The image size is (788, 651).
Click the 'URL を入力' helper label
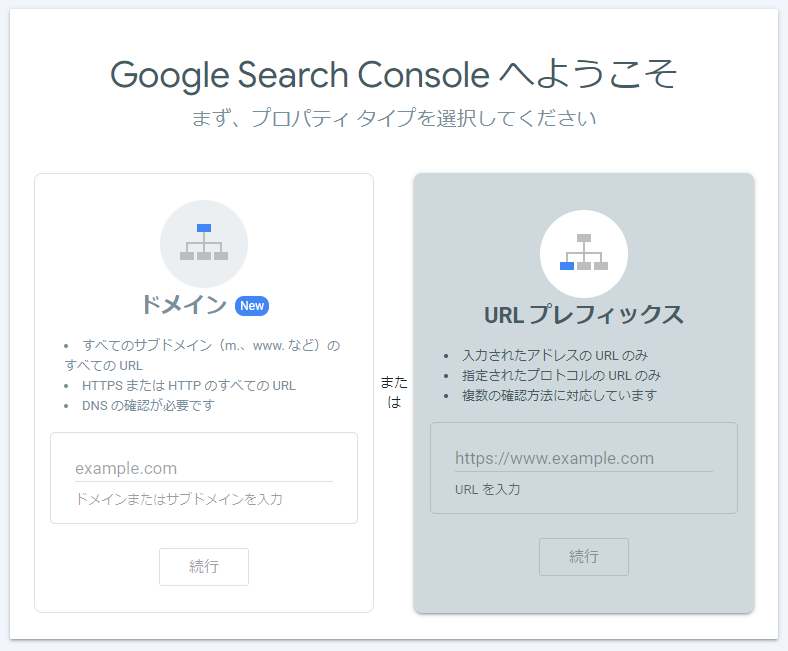[487, 489]
